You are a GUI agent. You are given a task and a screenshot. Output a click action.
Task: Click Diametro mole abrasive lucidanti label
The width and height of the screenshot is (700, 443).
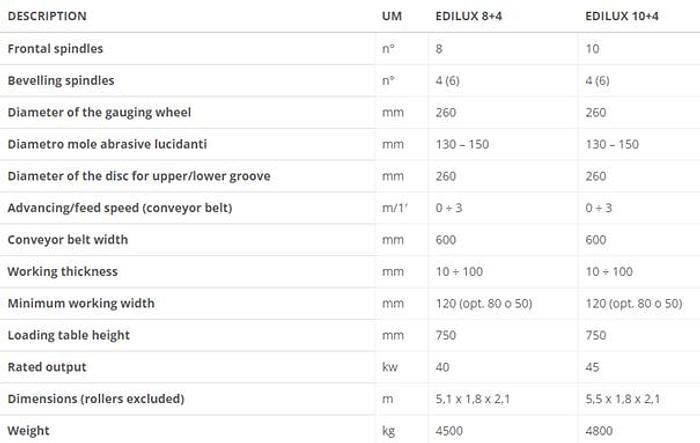click(107, 144)
